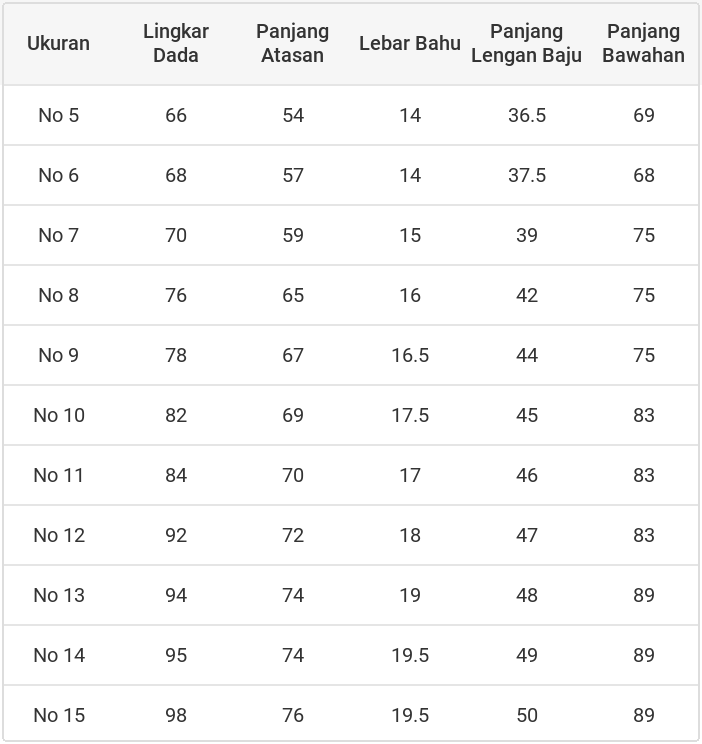Click the Lingkar Dada column header
The height and width of the screenshot is (744, 702).
click(x=176, y=43)
